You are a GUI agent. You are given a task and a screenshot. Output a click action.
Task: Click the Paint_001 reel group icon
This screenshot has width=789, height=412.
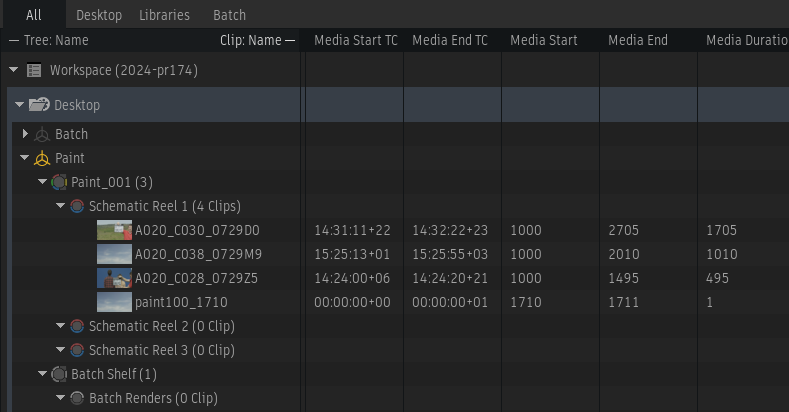pos(59,182)
